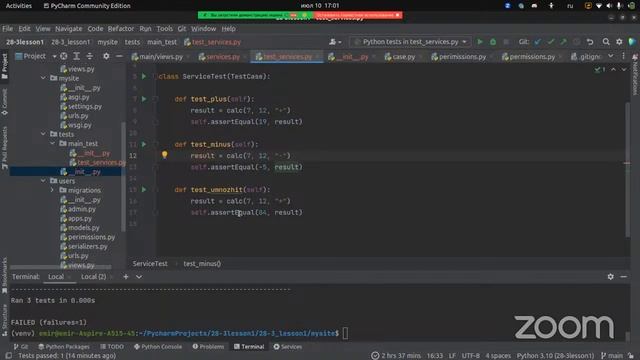This screenshot has width=640, height=360.
Task: Show hidden editor tabs chevron
Action: coord(610,56)
